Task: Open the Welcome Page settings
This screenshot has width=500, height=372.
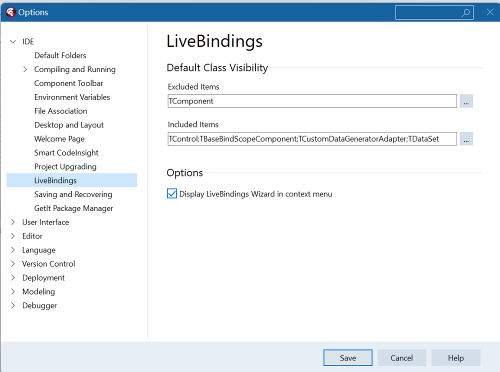Action: [x=59, y=139]
